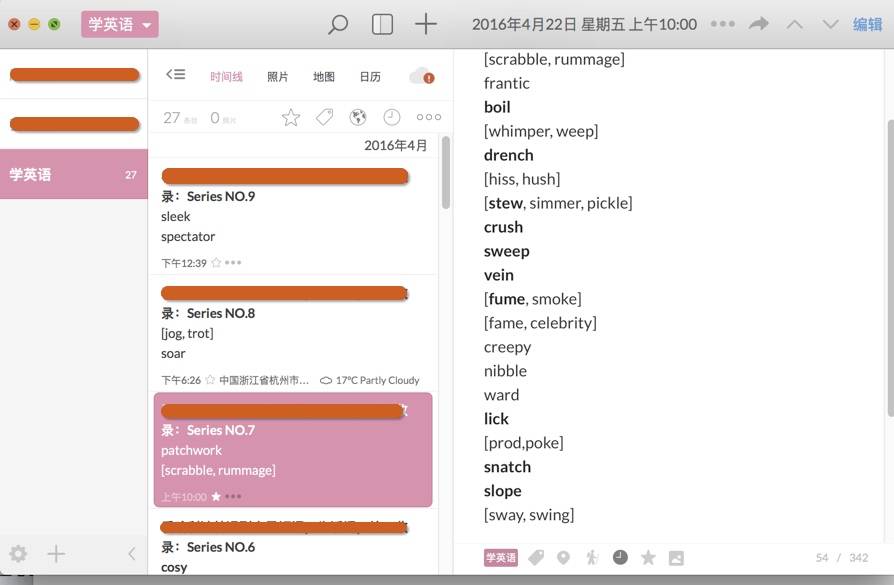Click the cloud sync warning icon

click(x=422, y=76)
